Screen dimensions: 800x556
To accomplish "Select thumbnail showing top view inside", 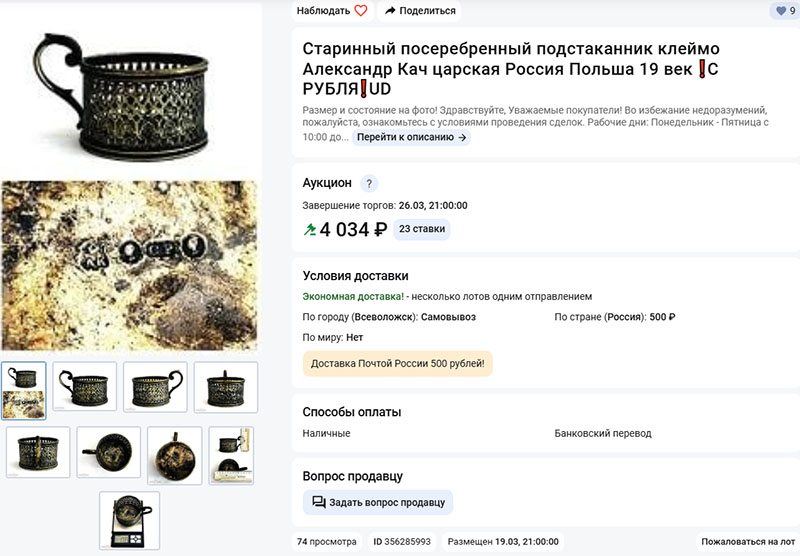I will pos(109,452).
